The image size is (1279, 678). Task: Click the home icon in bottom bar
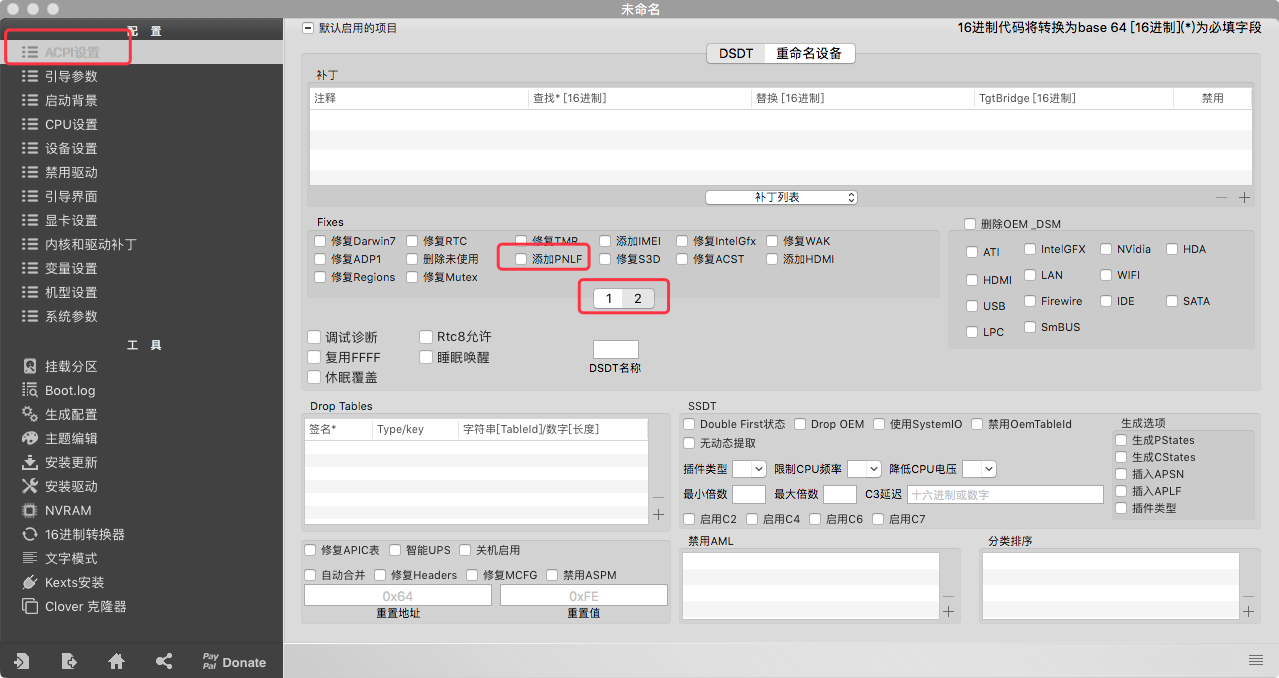(x=117, y=661)
